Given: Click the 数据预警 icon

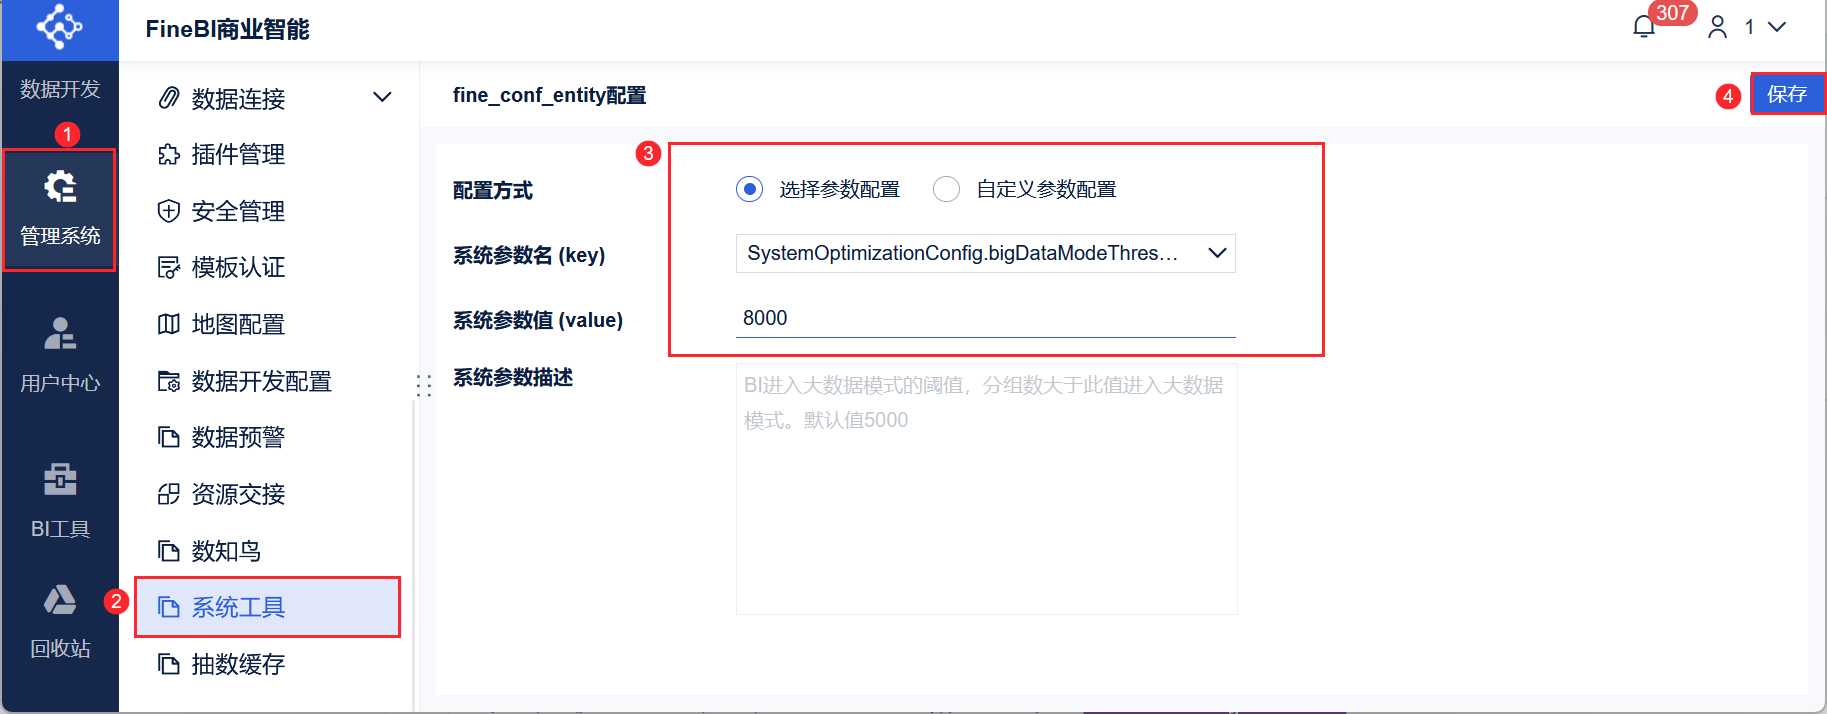Looking at the screenshot, I should click(x=169, y=437).
